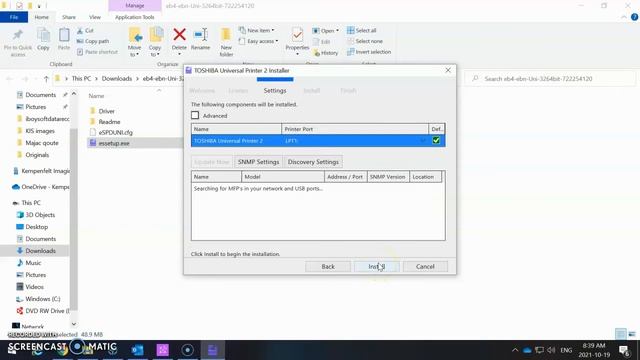Create a New folder
The width and height of the screenshot is (640, 360).
[226, 42]
